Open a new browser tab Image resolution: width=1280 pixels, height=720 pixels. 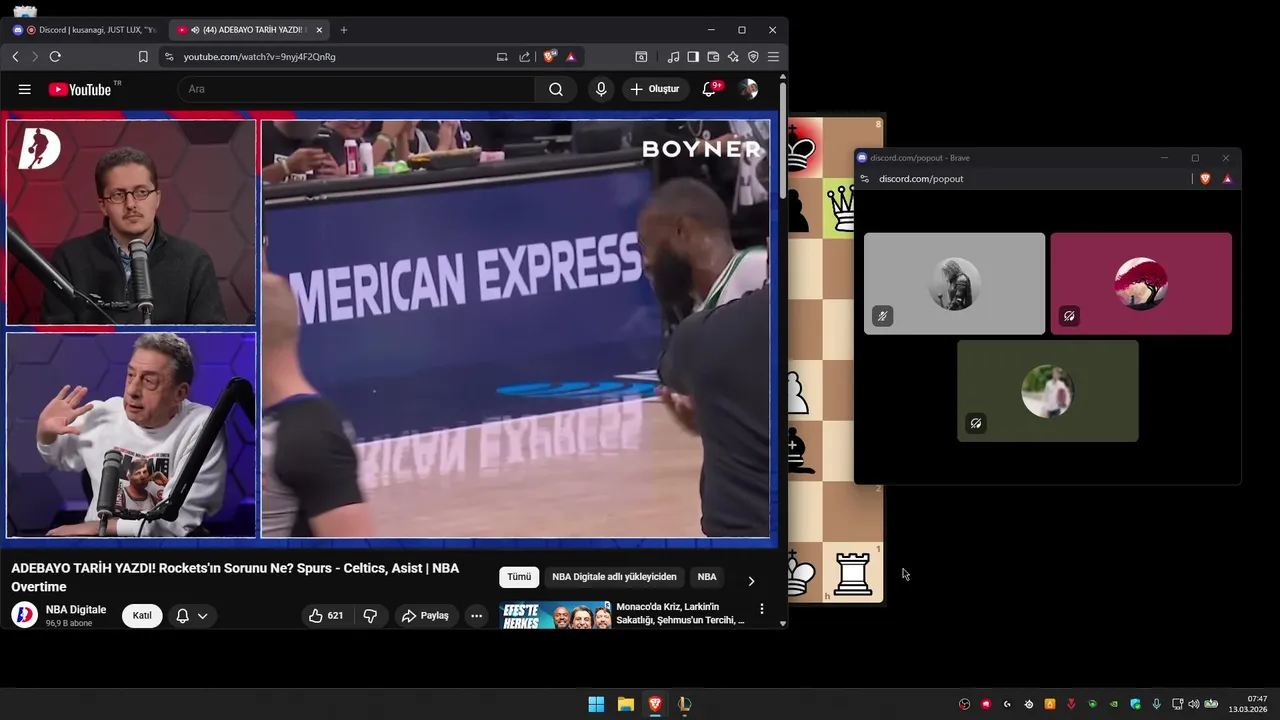coord(344,30)
